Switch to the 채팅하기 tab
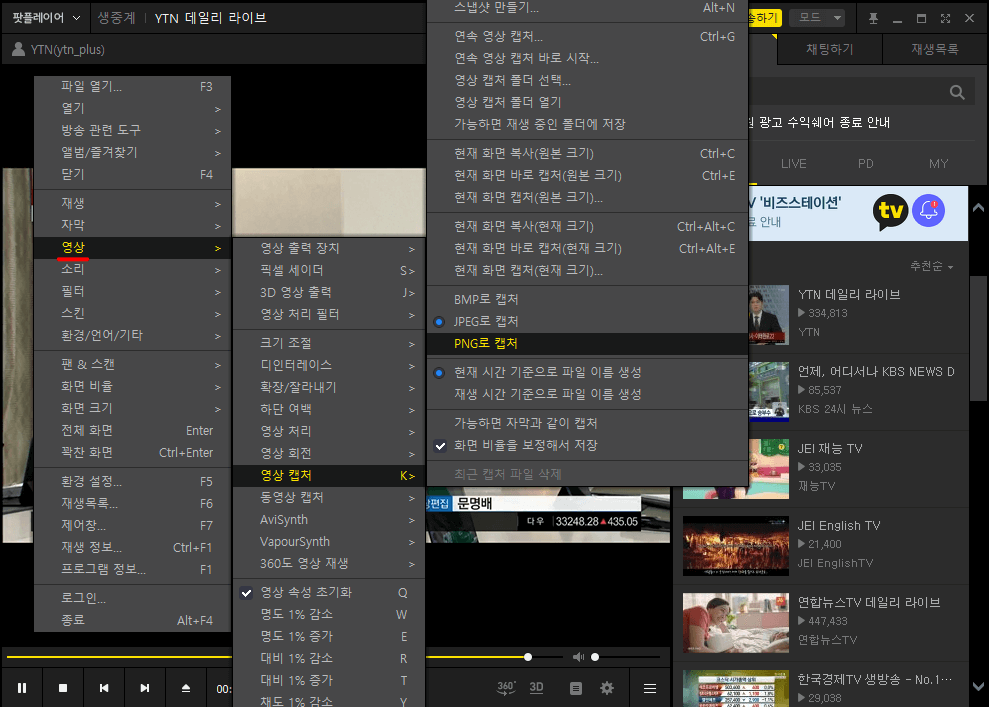Viewport: 989px width, 707px height. coord(829,49)
